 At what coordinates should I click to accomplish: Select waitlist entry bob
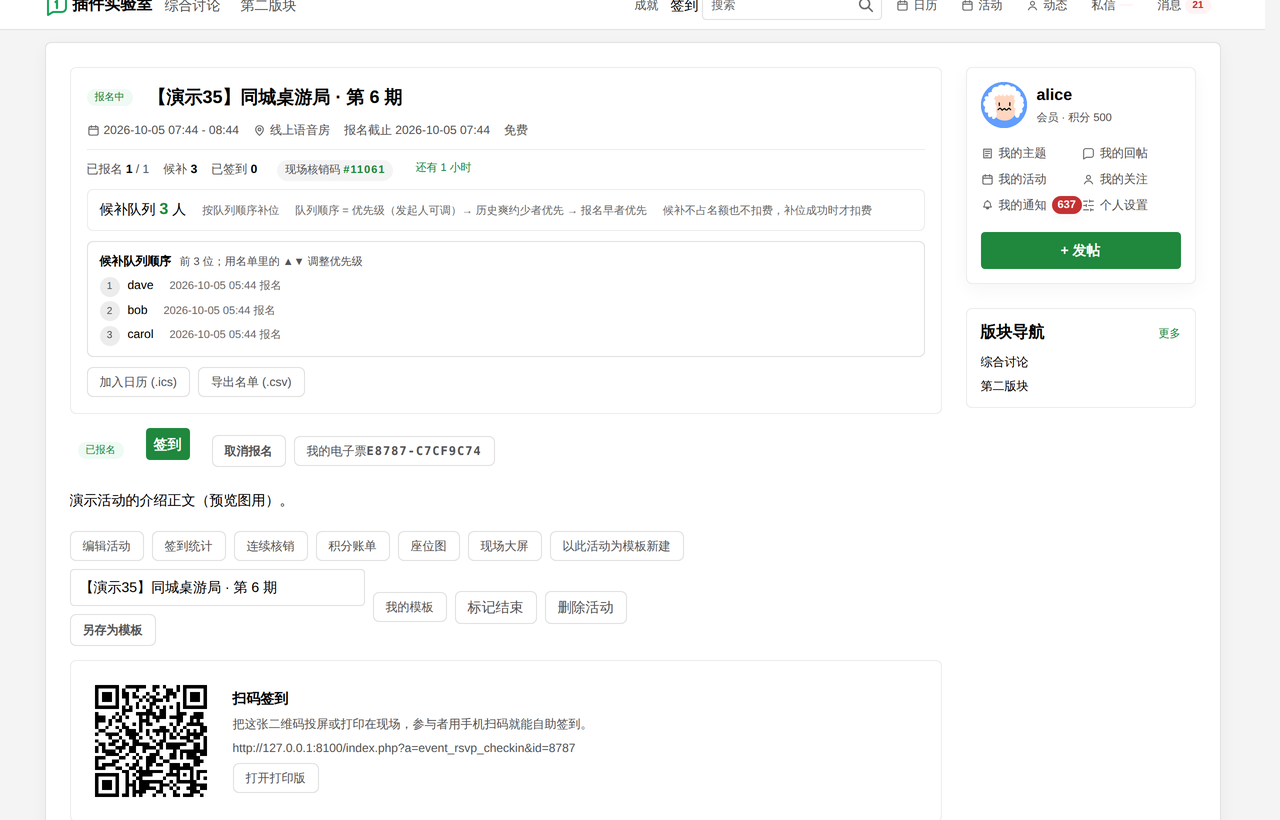137,310
